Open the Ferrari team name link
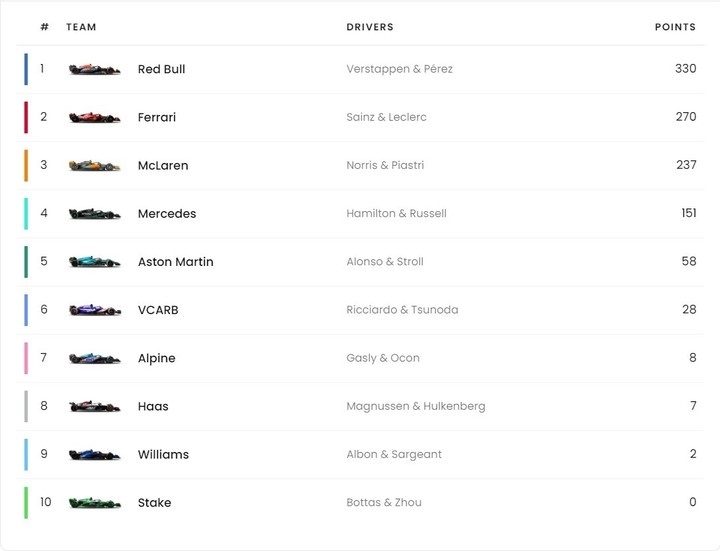The image size is (720, 551). click(x=156, y=117)
